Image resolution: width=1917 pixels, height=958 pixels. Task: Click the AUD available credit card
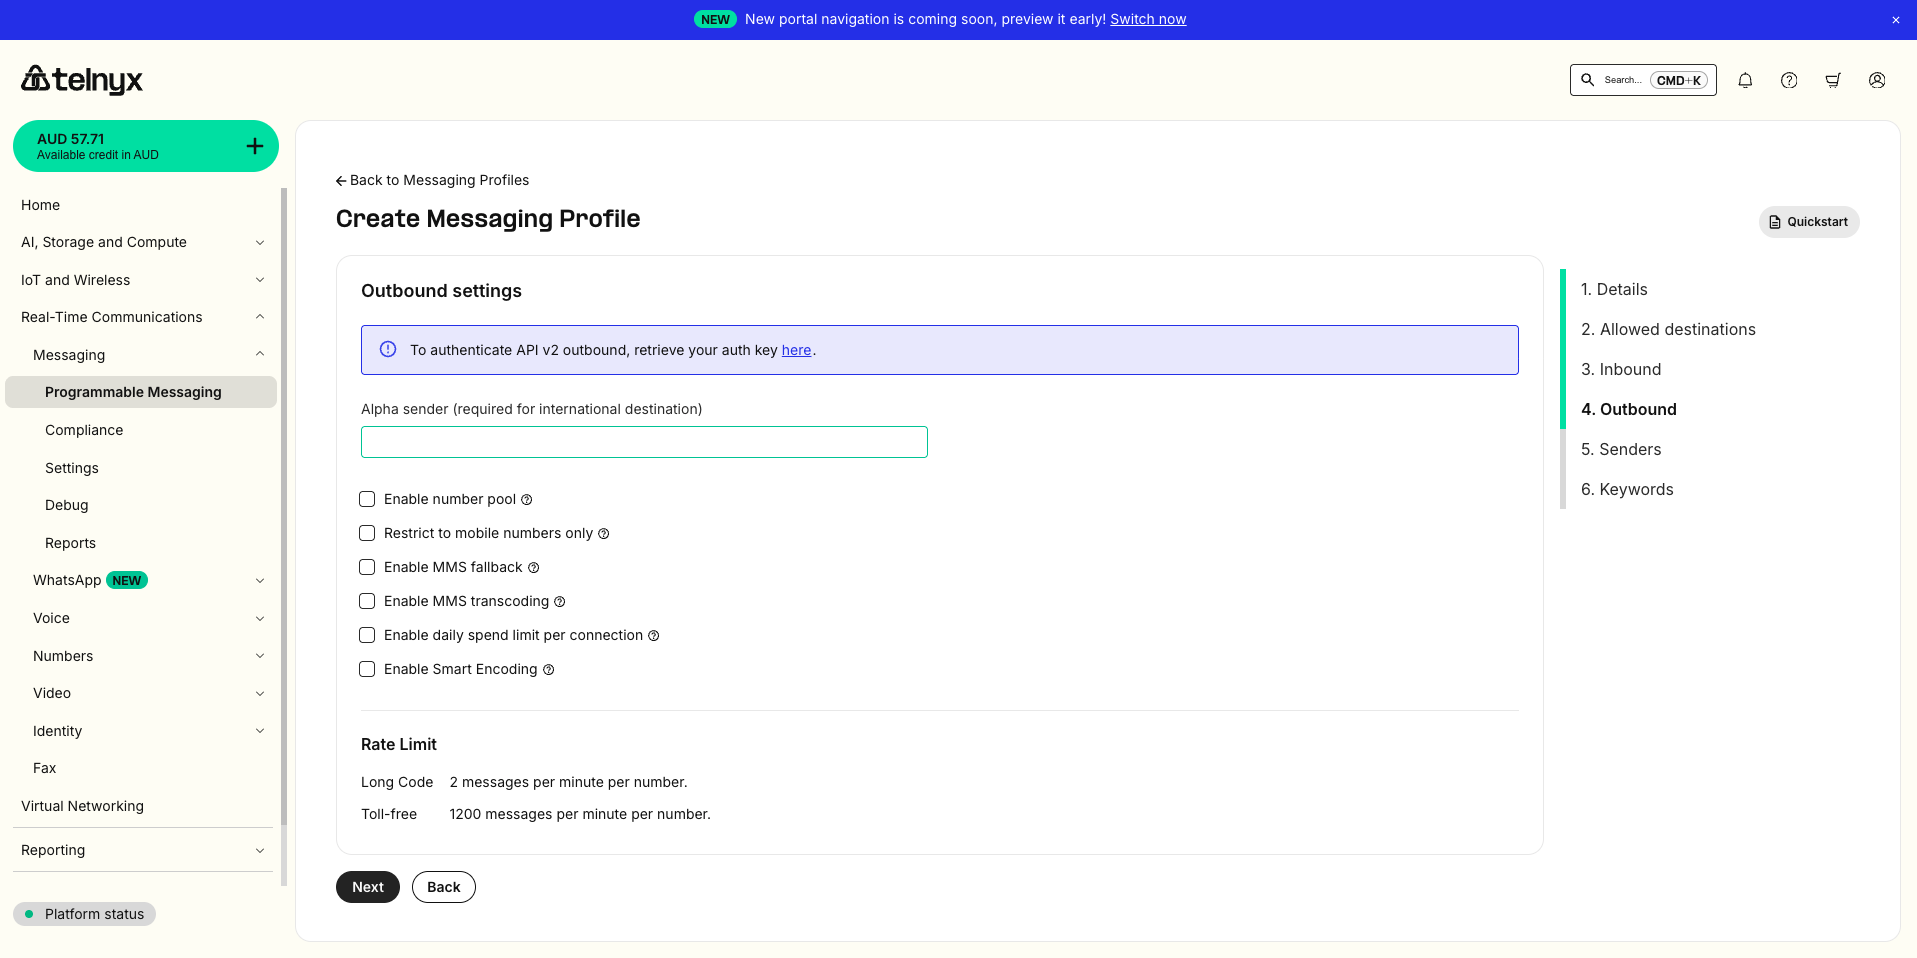point(130,145)
